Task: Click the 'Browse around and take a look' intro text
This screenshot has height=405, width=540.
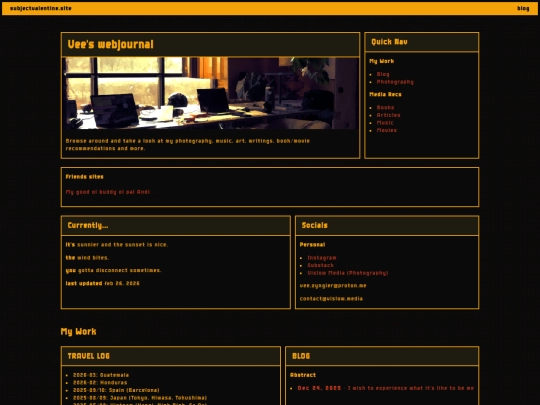Action: [x=188, y=145]
